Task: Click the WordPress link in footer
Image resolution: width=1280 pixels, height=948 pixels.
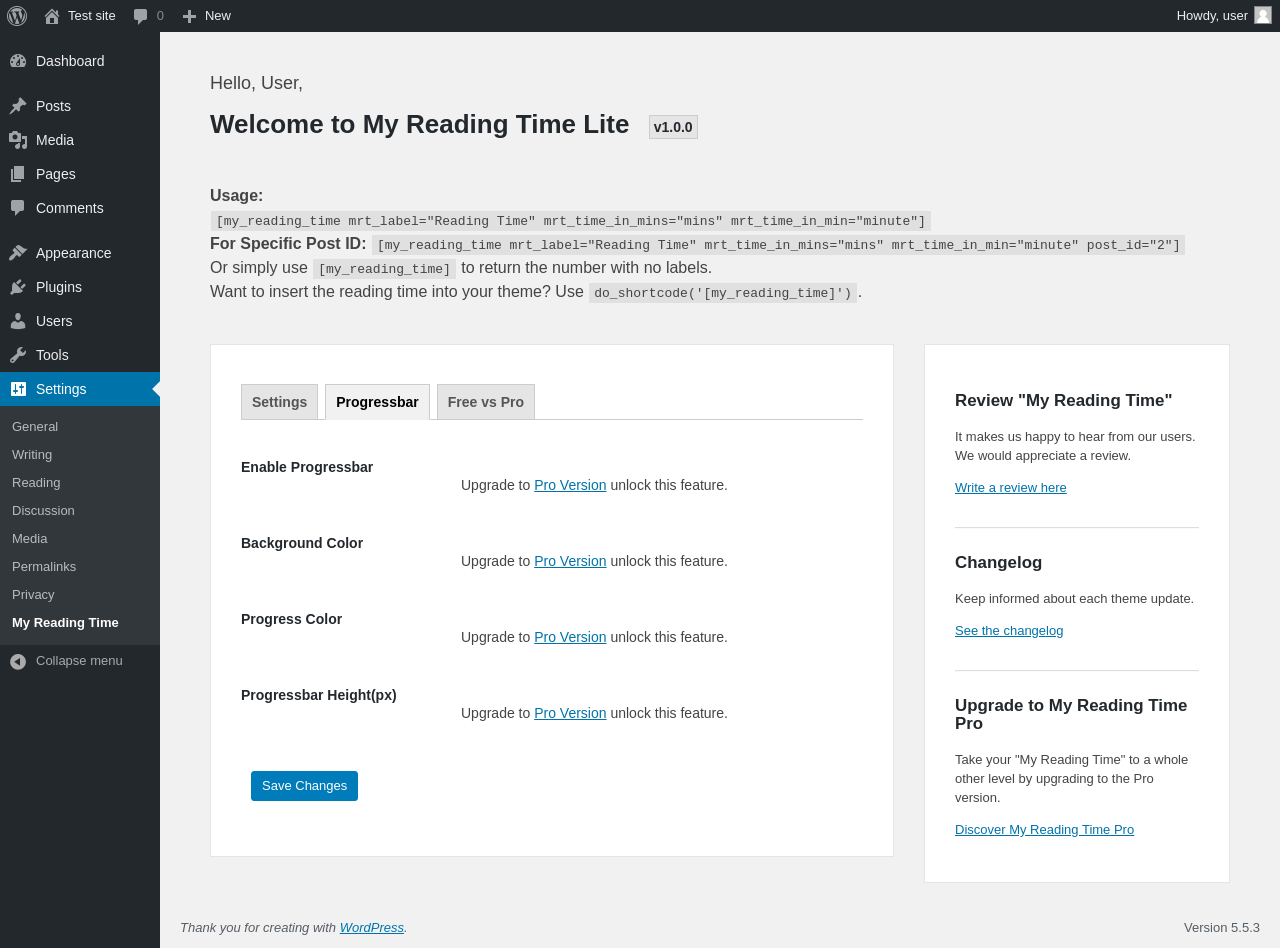Action: coord(372,928)
